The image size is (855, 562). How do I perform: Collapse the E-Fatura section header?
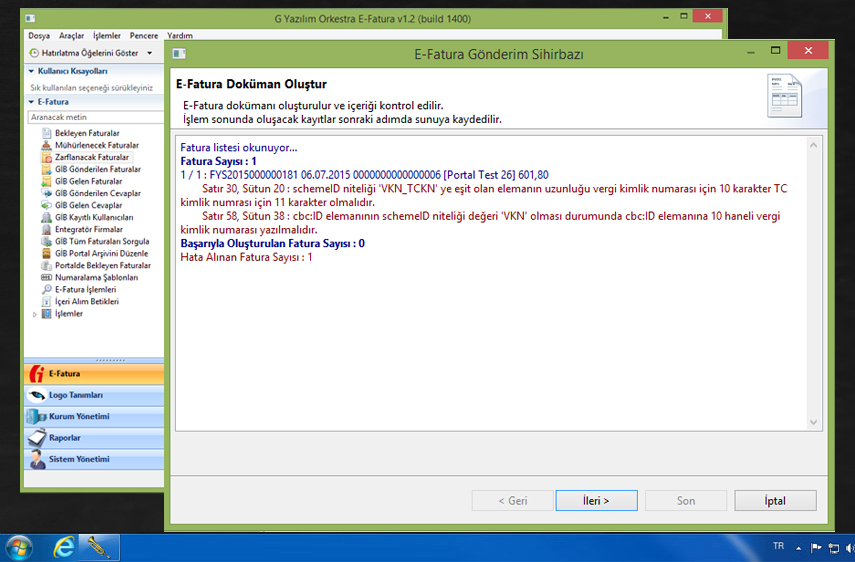pos(31,101)
